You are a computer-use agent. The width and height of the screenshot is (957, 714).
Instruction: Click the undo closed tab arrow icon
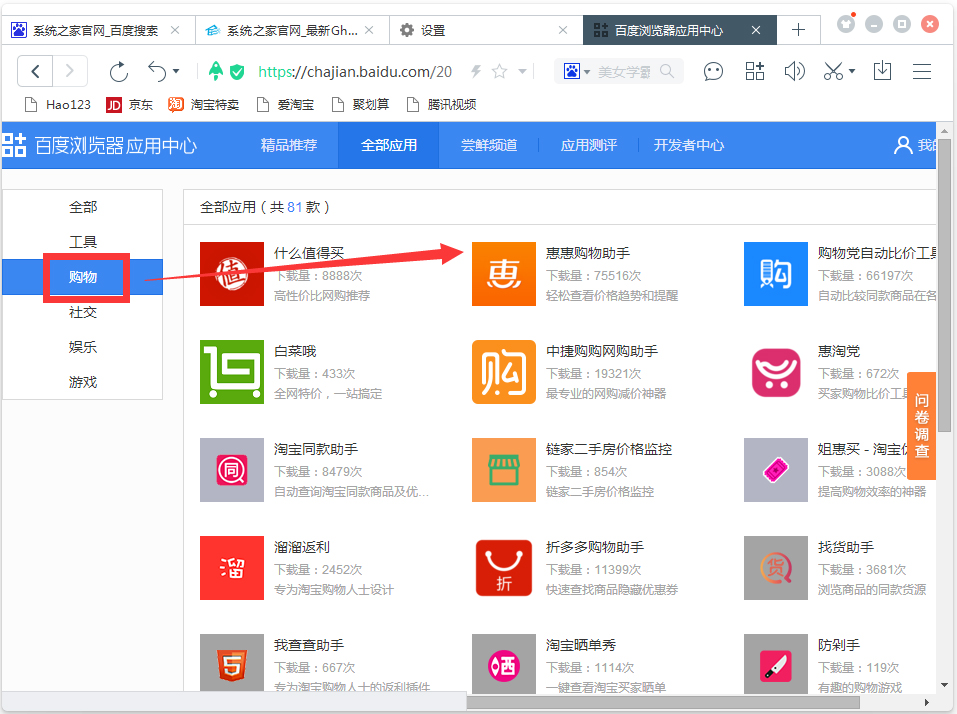coord(157,71)
